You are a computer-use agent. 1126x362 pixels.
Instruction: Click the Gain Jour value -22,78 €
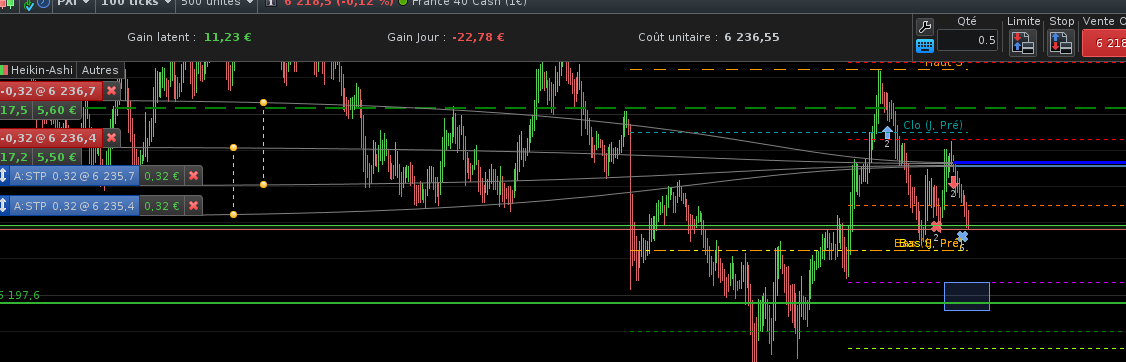[x=478, y=37]
